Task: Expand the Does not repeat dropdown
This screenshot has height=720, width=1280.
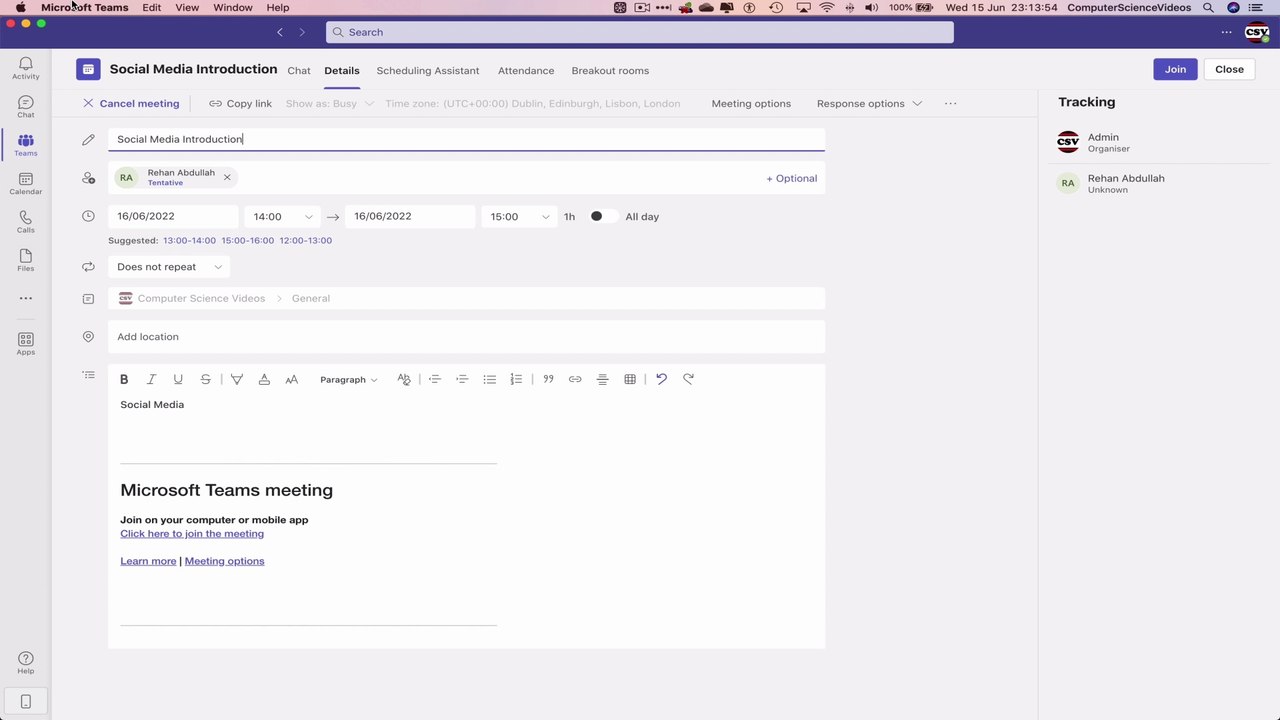Action: click(169, 267)
